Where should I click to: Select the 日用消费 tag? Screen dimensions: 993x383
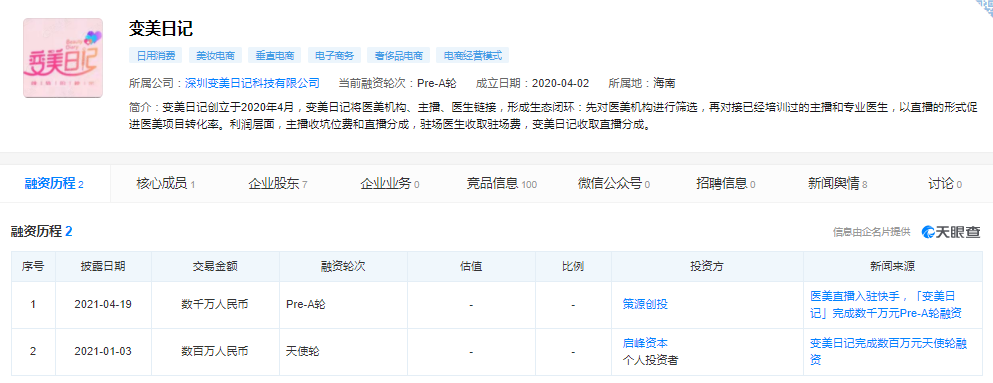point(156,55)
